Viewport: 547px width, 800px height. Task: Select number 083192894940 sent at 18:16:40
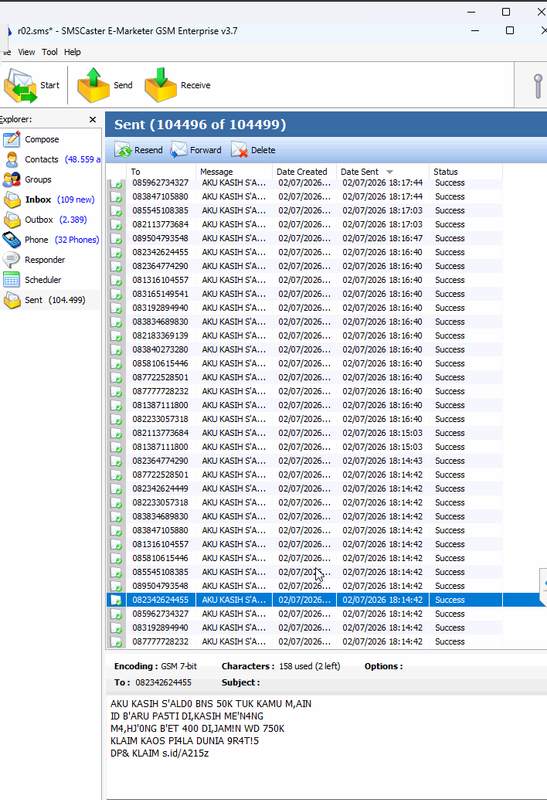pyautogui.click(x=160, y=308)
